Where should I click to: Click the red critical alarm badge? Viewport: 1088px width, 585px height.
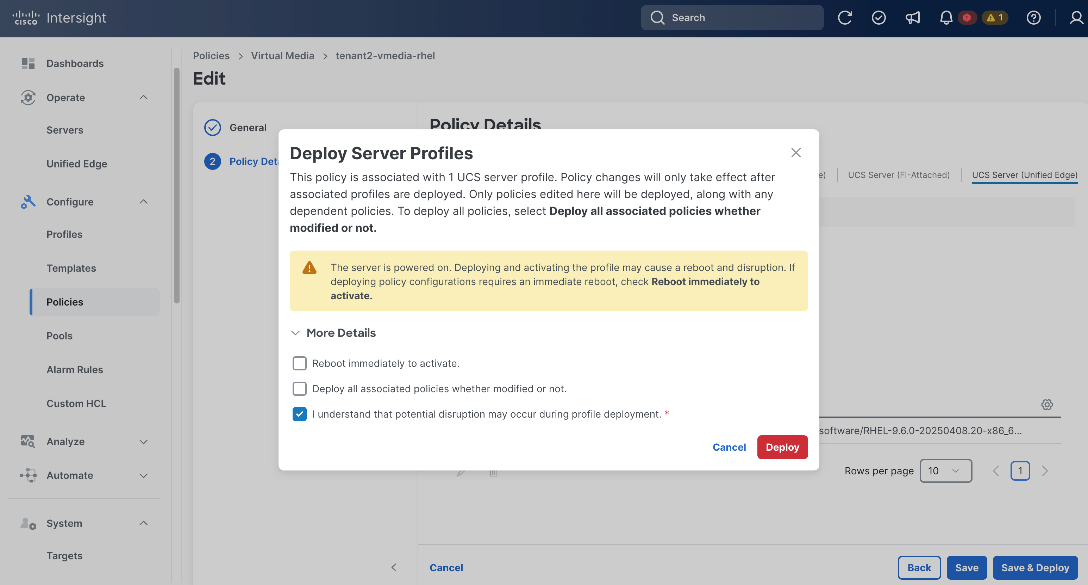coord(967,18)
